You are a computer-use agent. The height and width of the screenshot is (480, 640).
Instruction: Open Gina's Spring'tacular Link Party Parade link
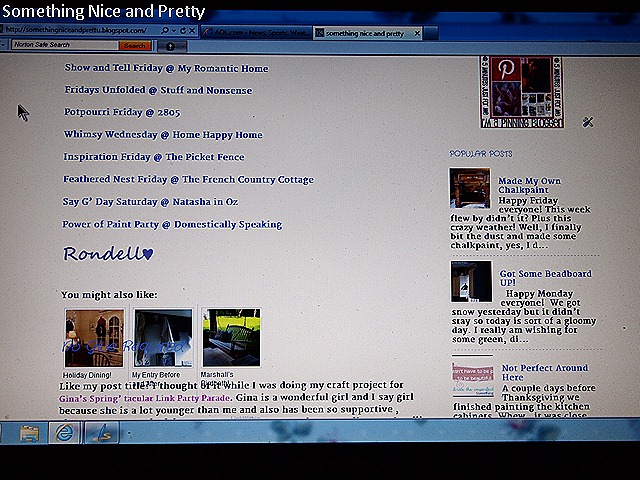(145, 398)
